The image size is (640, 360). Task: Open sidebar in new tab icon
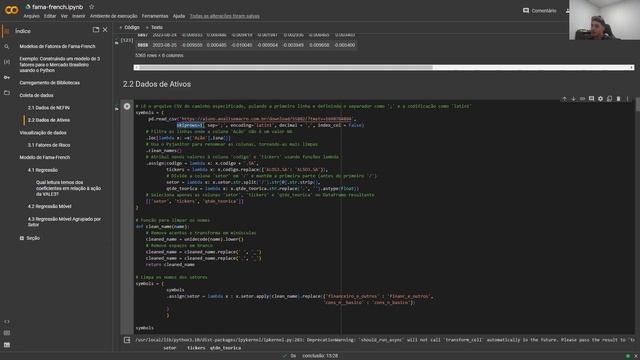point(96,30)
